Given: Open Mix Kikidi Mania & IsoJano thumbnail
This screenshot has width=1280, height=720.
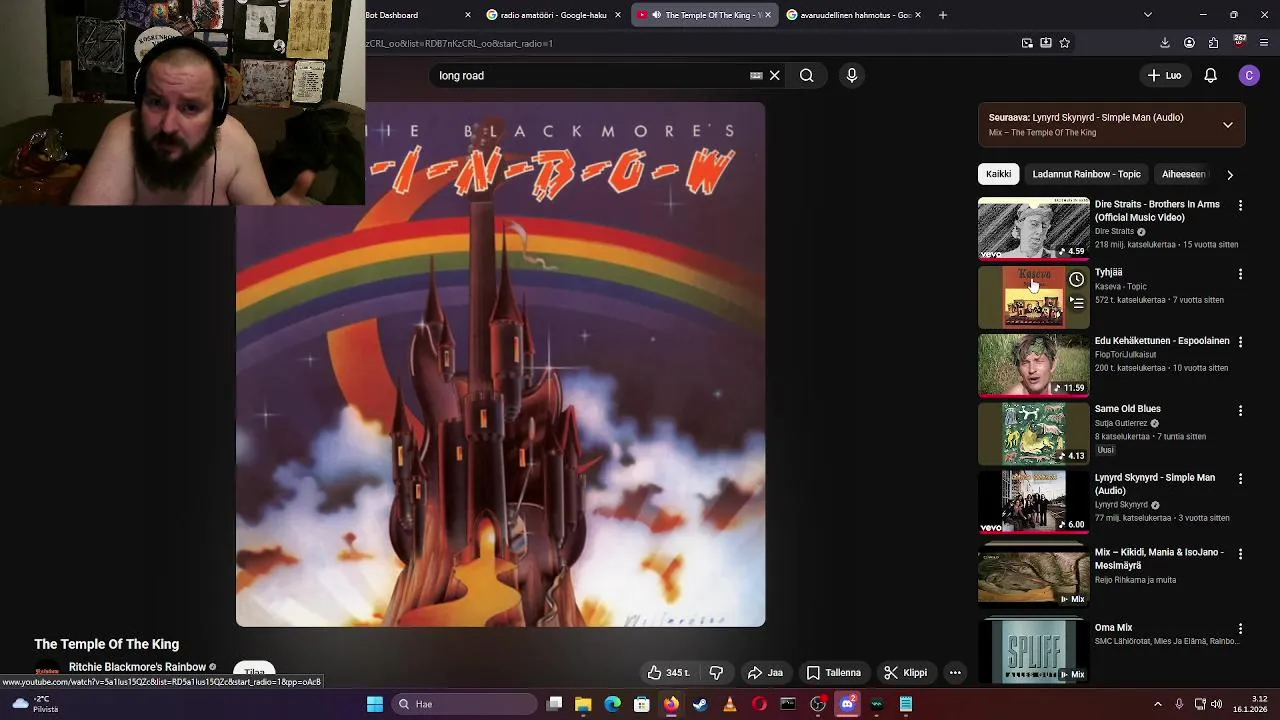Looking at the screenshot, I should [1033, 577].
